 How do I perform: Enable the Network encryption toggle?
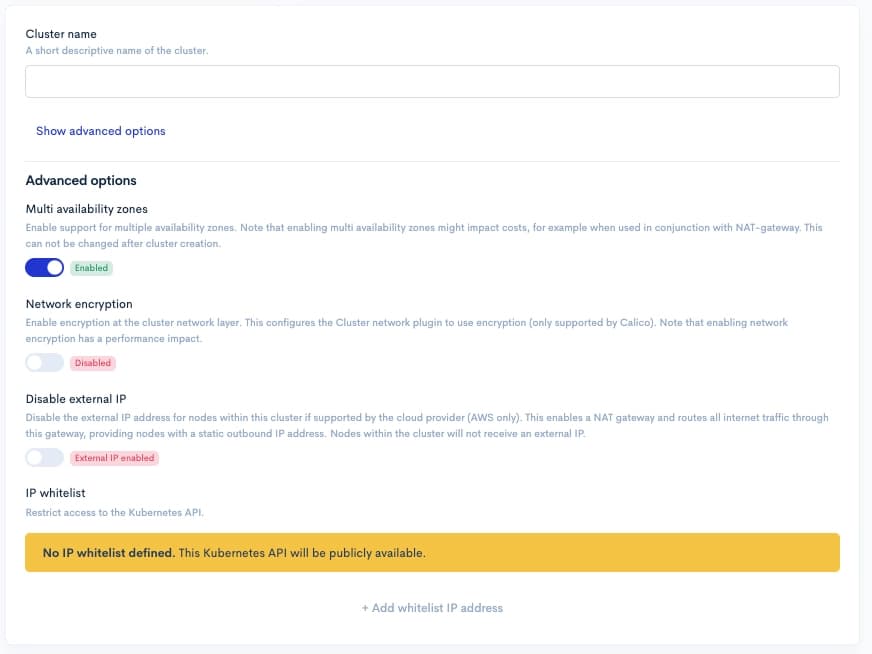click(x=45, y=363)
